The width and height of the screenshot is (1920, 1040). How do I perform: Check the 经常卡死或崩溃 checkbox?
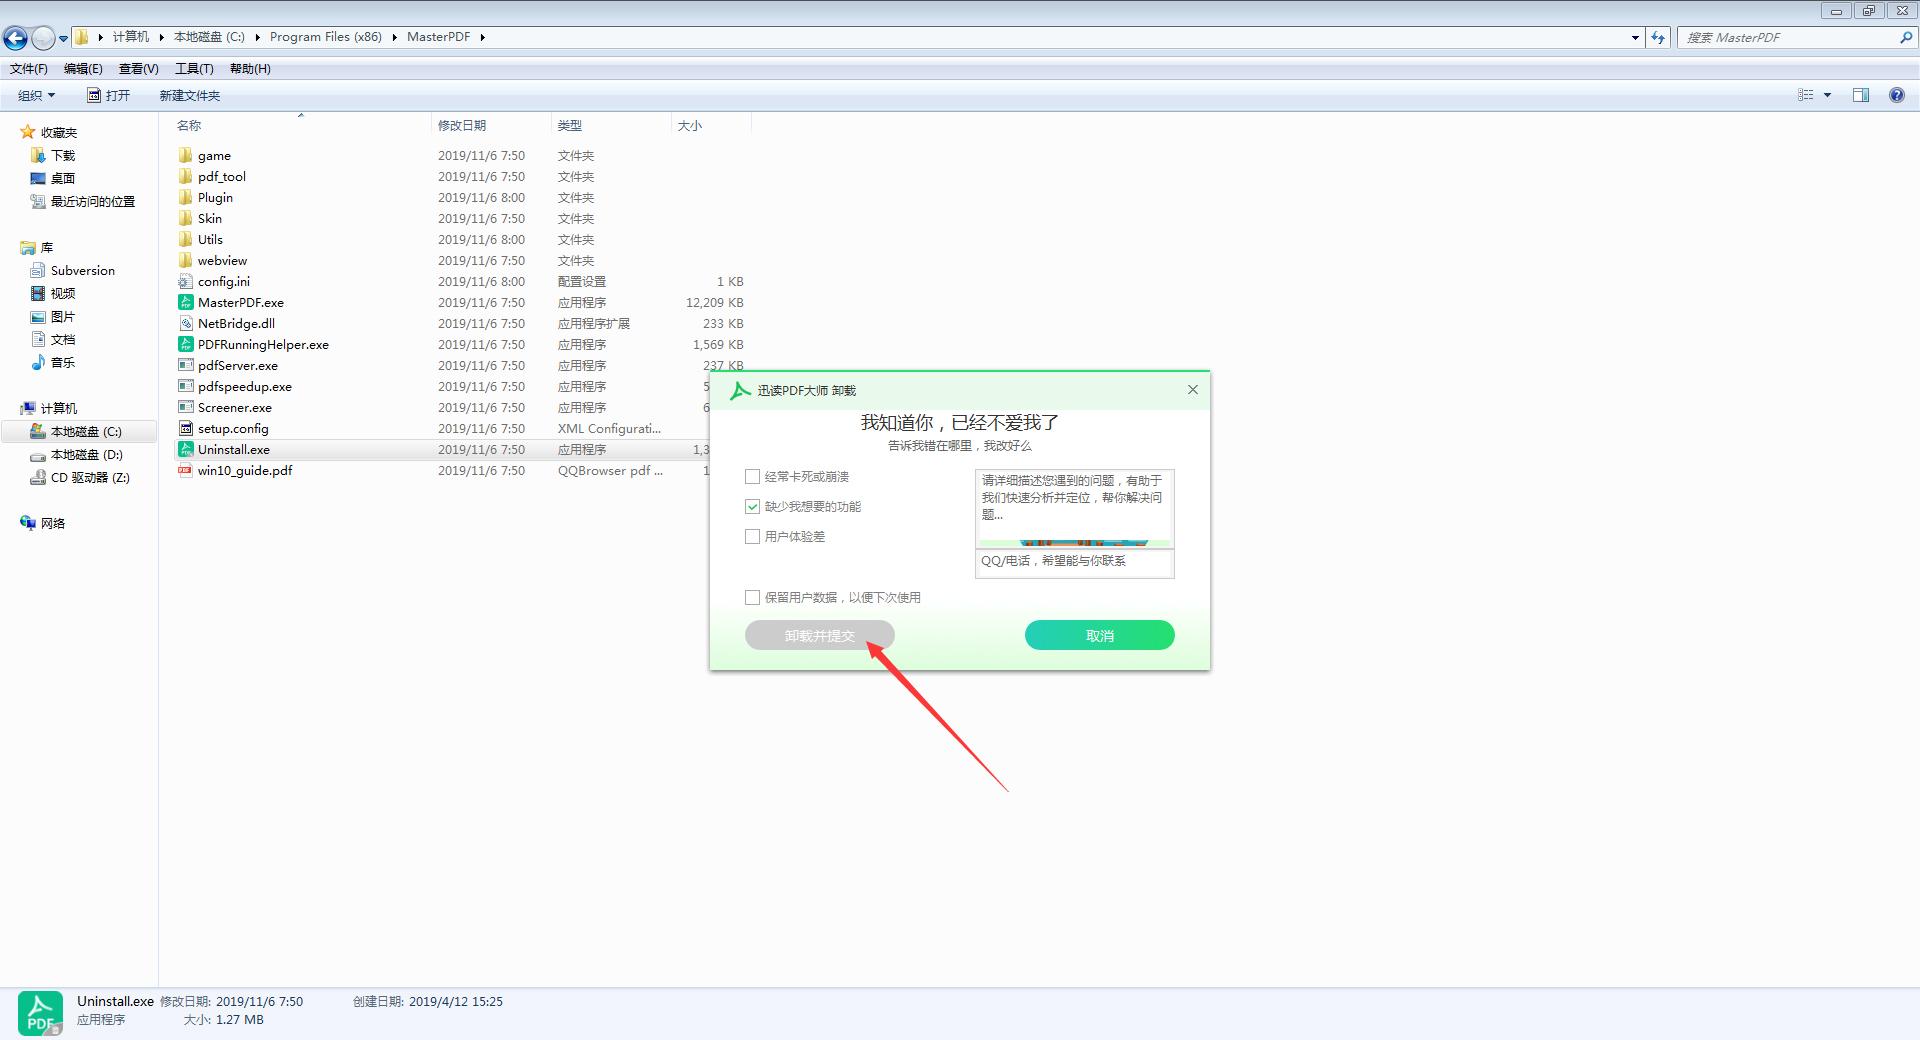(752, 477)
